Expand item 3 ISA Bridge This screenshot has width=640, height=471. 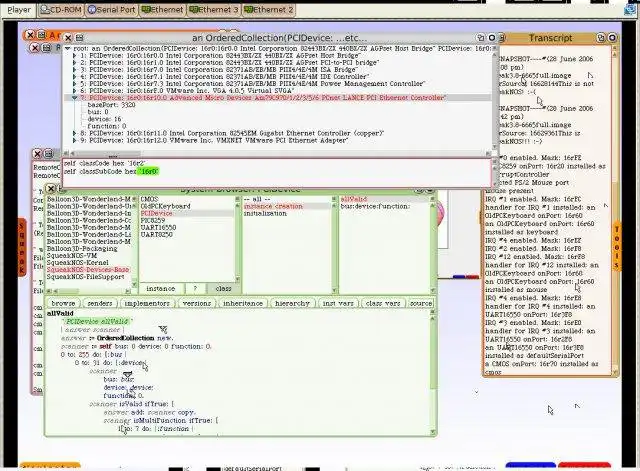pyautogui.click(x=75, y=69)
